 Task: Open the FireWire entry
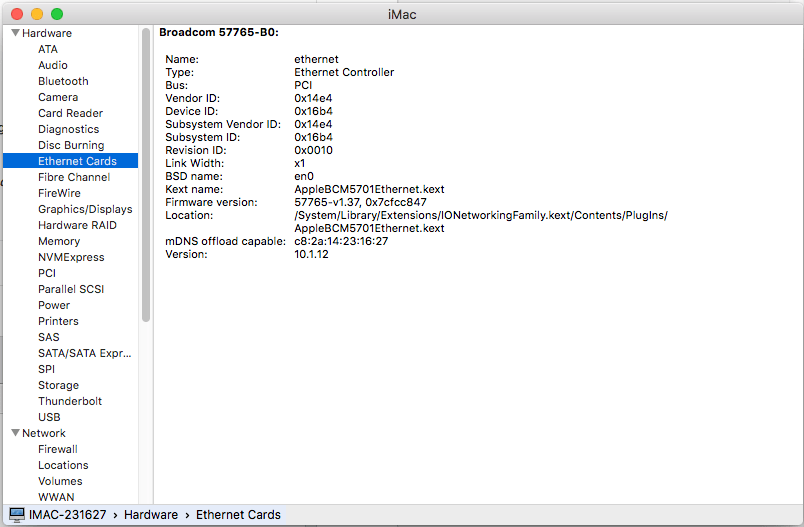59,193
